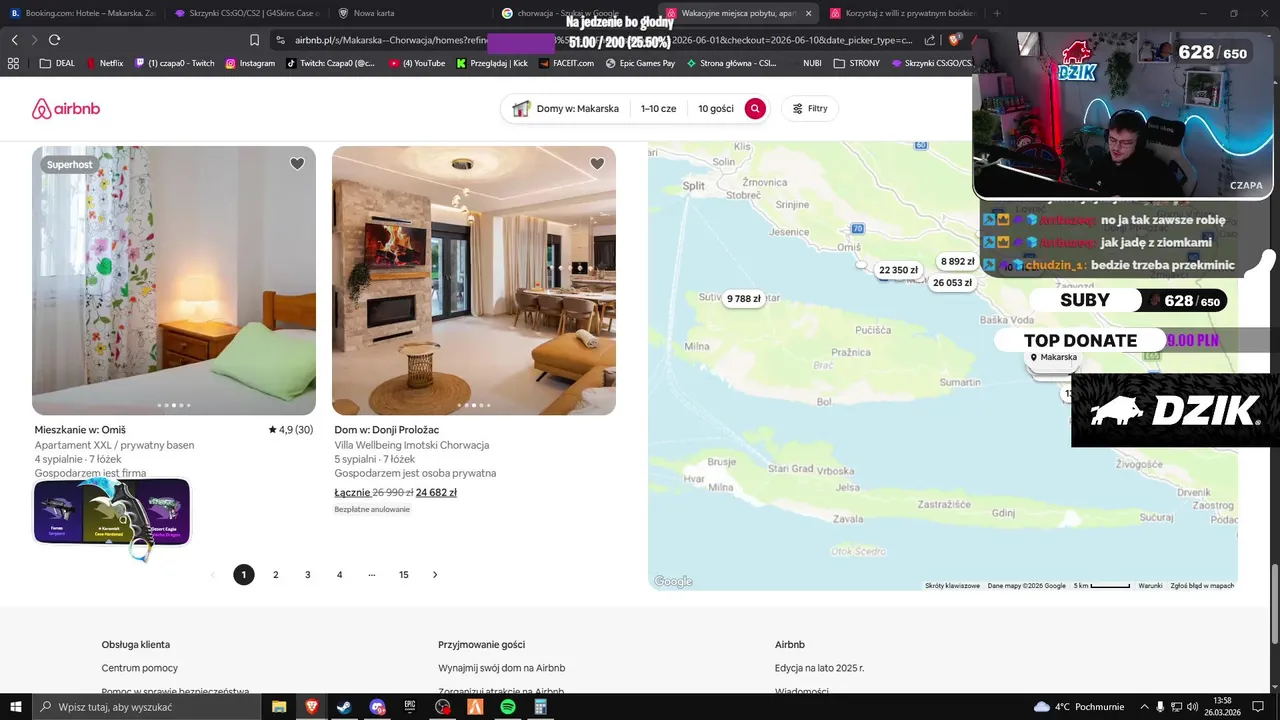
Task: Switch to the 'Nowa karta' browser tab
Action: (x=410, y=13)
